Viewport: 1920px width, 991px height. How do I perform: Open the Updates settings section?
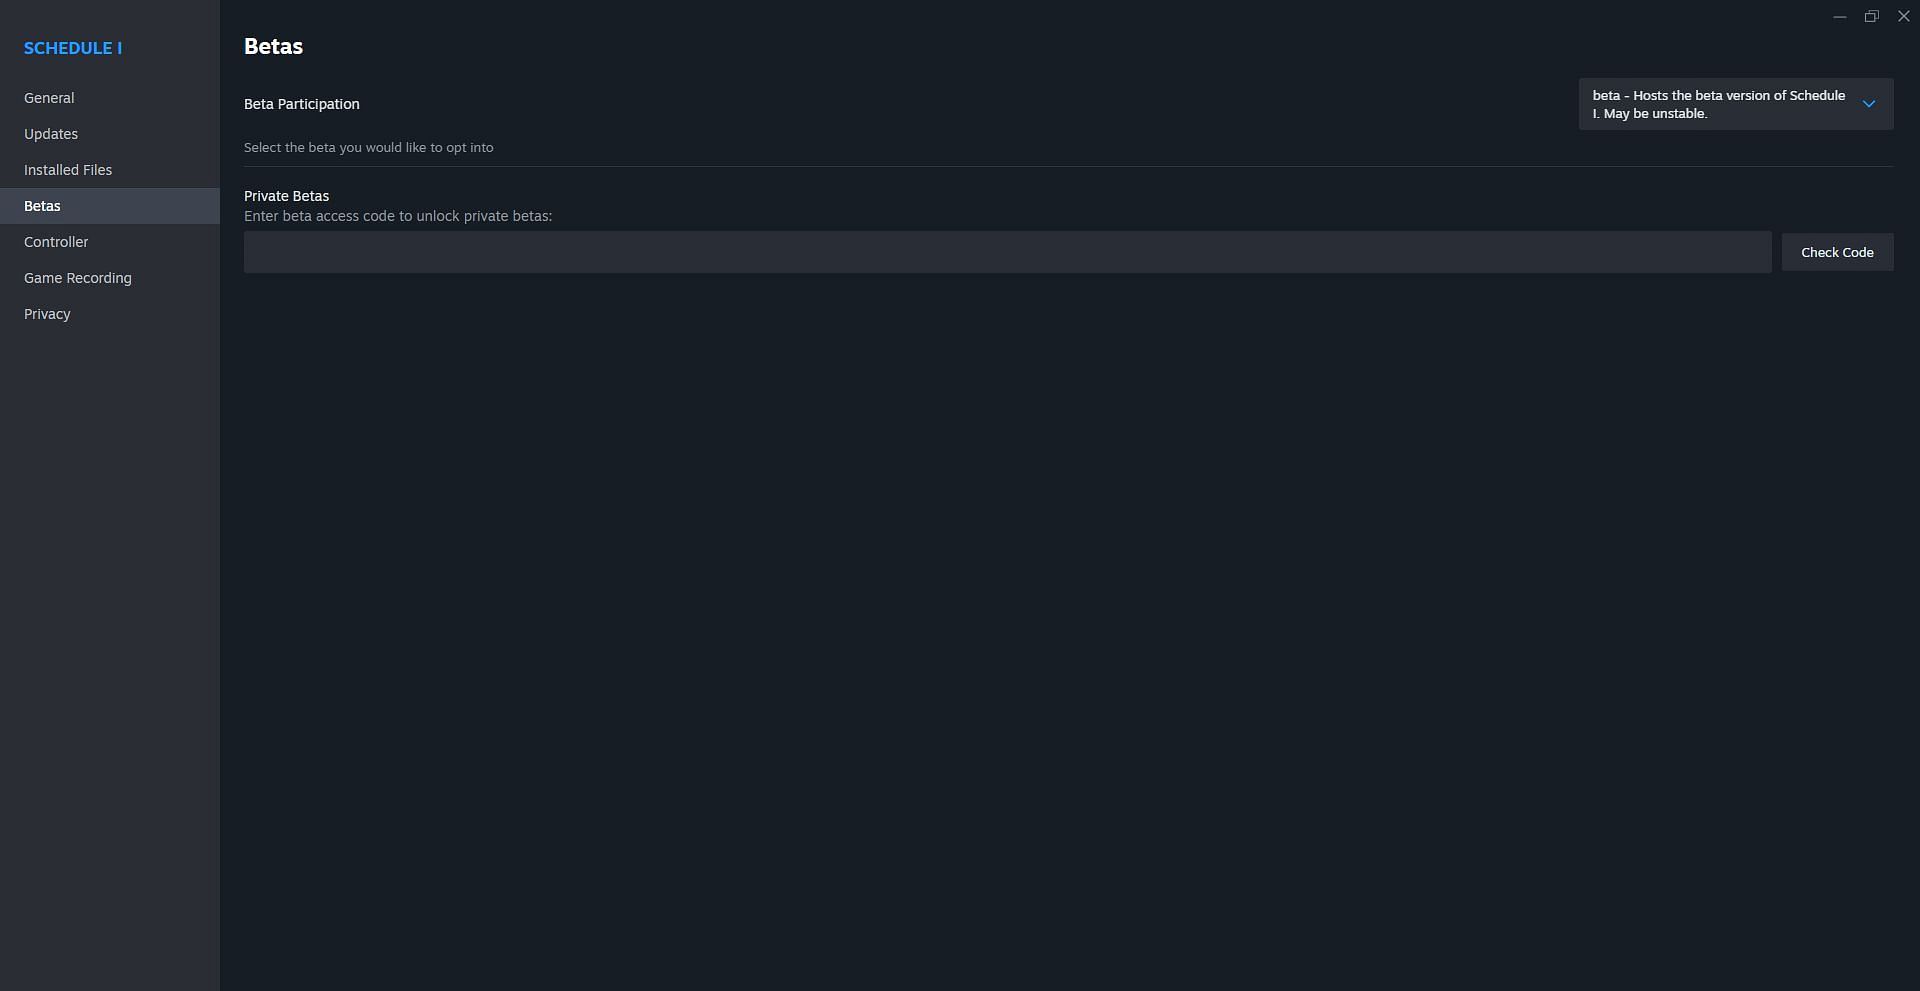(x=109, y=134)
